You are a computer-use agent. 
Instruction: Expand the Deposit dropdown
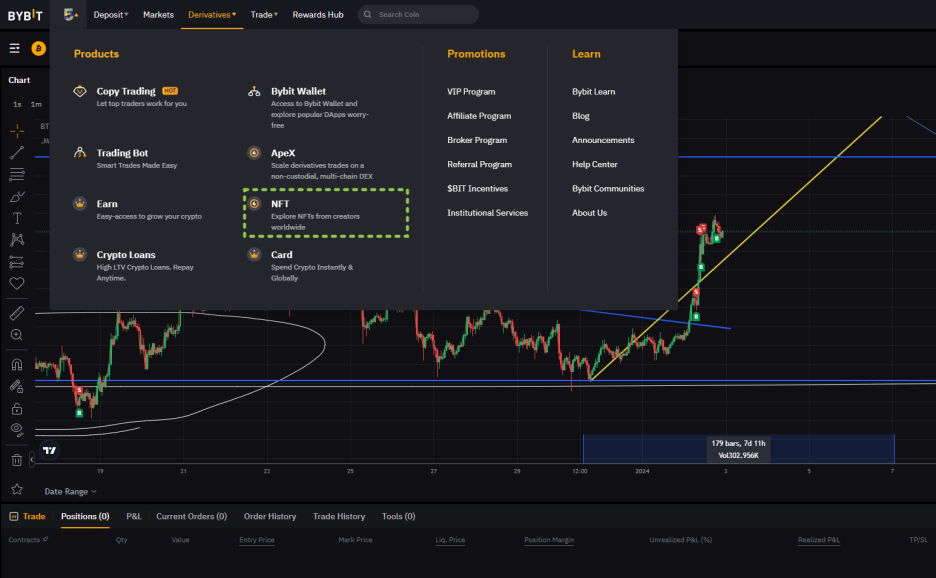point(111,14)
